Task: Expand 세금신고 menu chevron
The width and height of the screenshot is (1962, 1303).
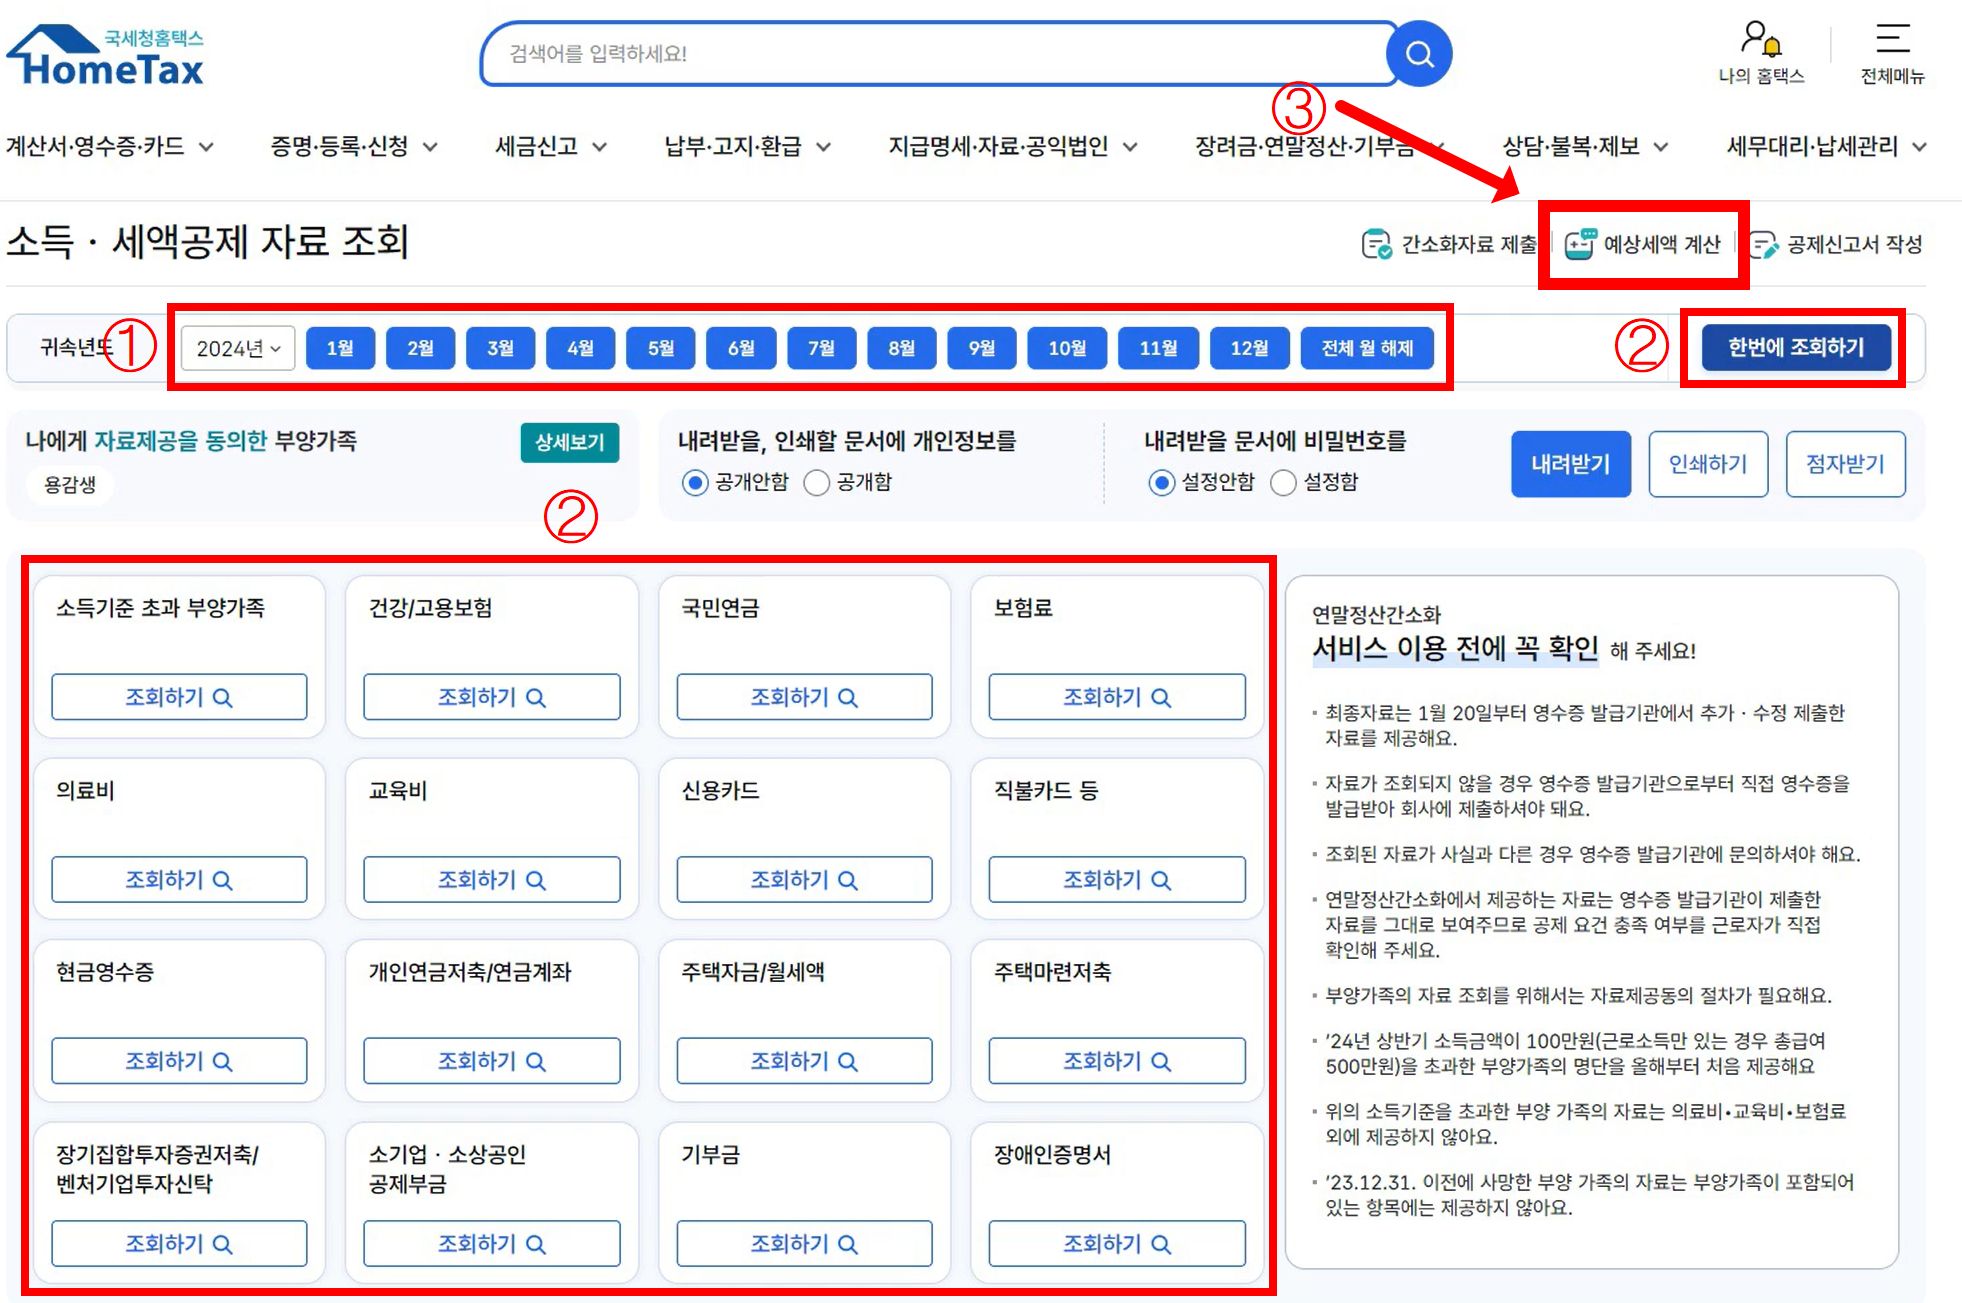Action: pos(599,147)
